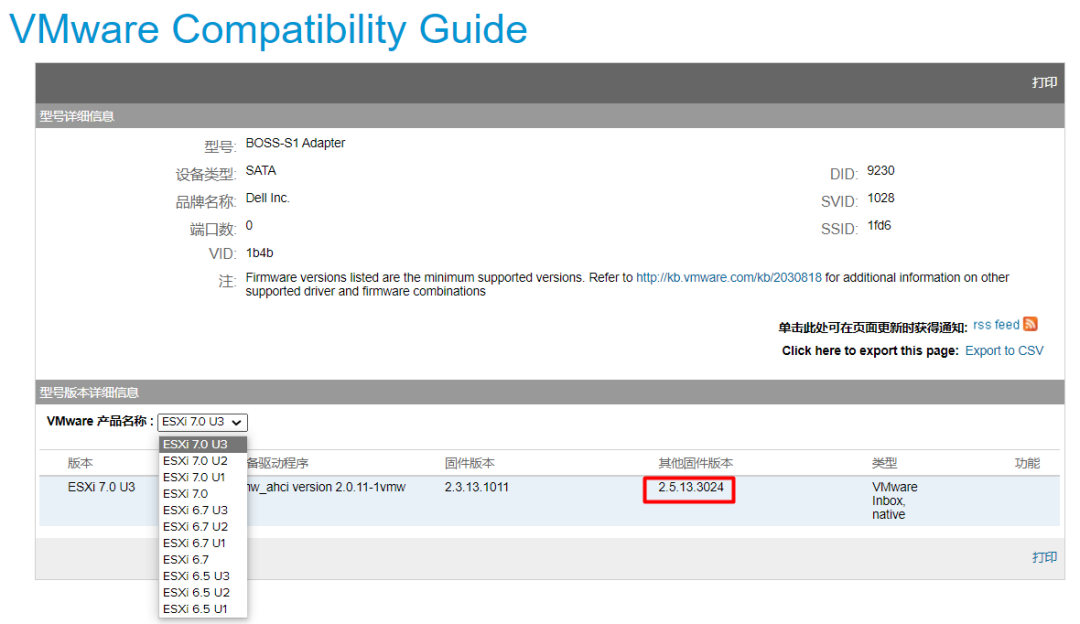The image size is (1080, 624).
Task: Click the BOSS-S1 Adapter model value
Action: pos(295,143)
